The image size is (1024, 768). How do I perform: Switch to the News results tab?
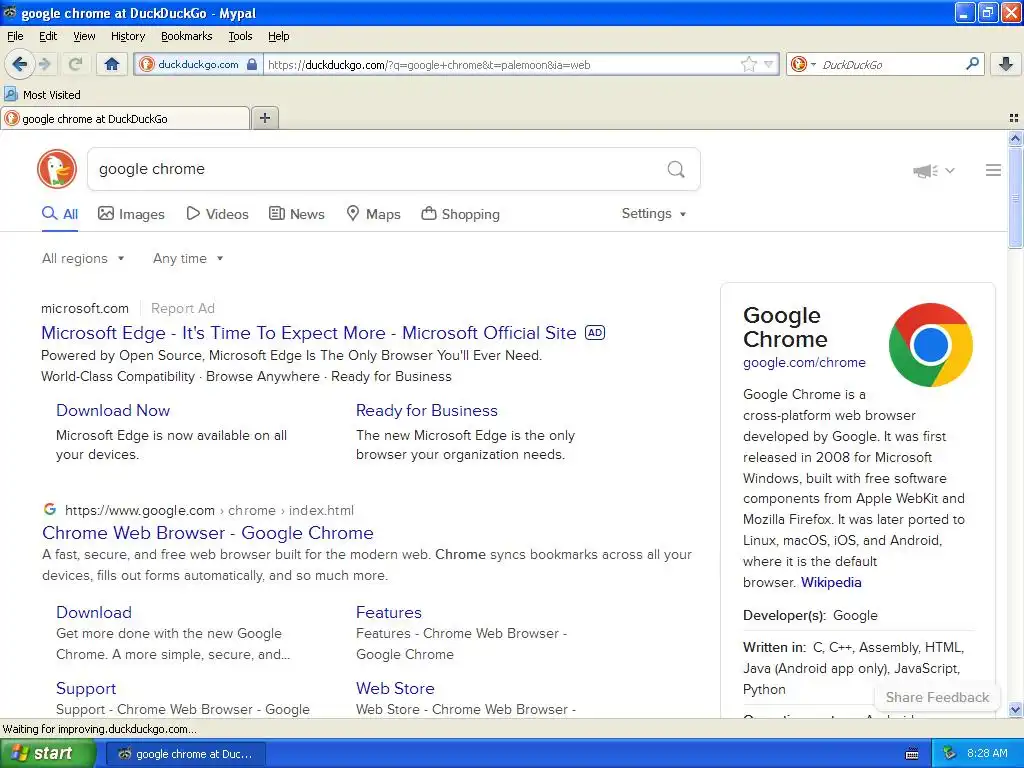click(x=297, y=214)
